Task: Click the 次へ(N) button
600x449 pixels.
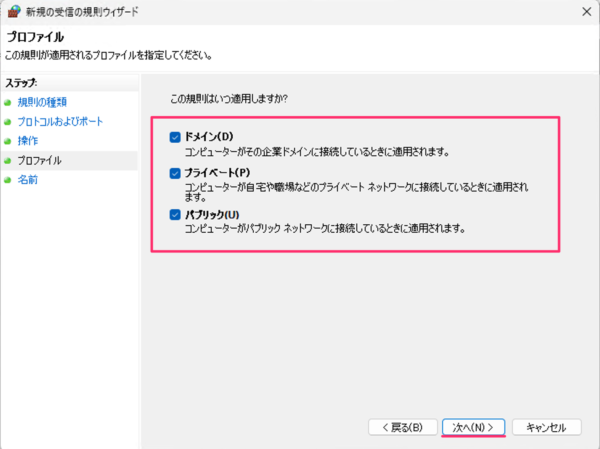Action: (x=473, y=427)
